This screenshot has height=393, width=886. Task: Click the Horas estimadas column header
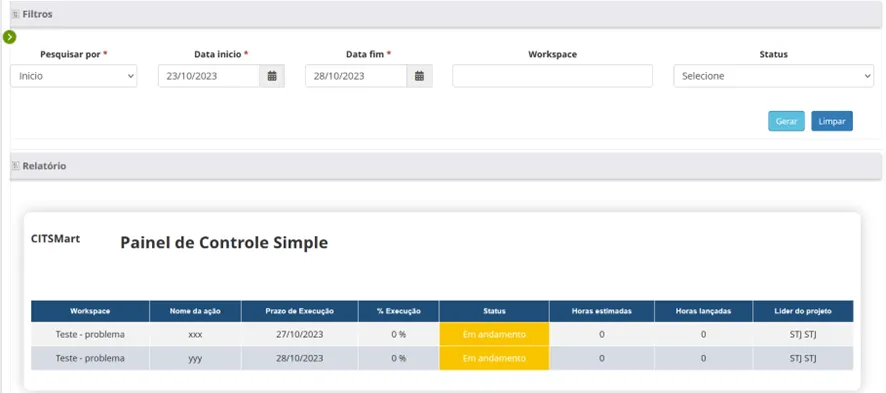(602, 311)
